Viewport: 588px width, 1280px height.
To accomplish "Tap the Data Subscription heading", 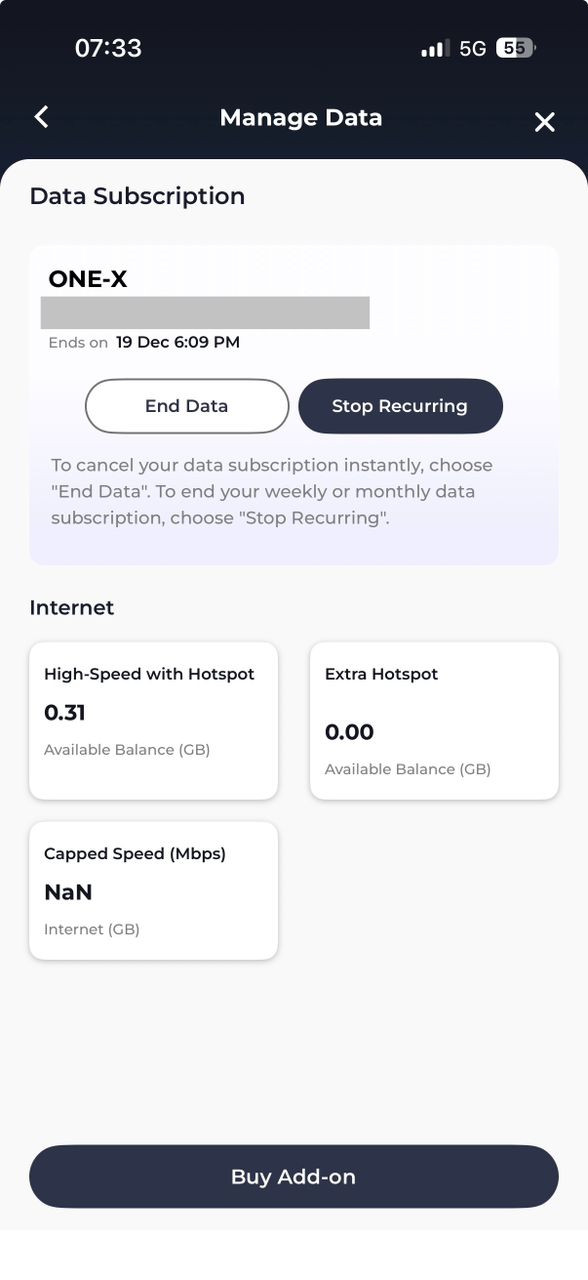I will point(137,196).
